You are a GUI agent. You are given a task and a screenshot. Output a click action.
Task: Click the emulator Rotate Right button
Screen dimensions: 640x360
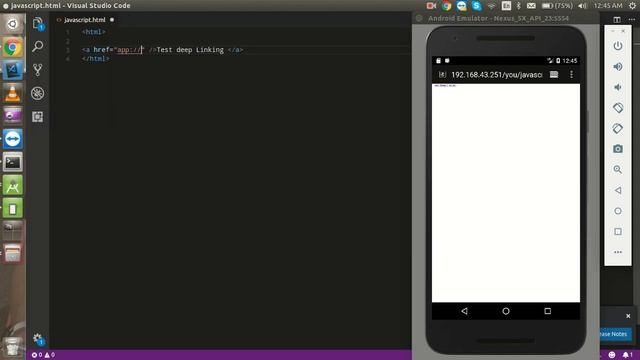point(618,128)
